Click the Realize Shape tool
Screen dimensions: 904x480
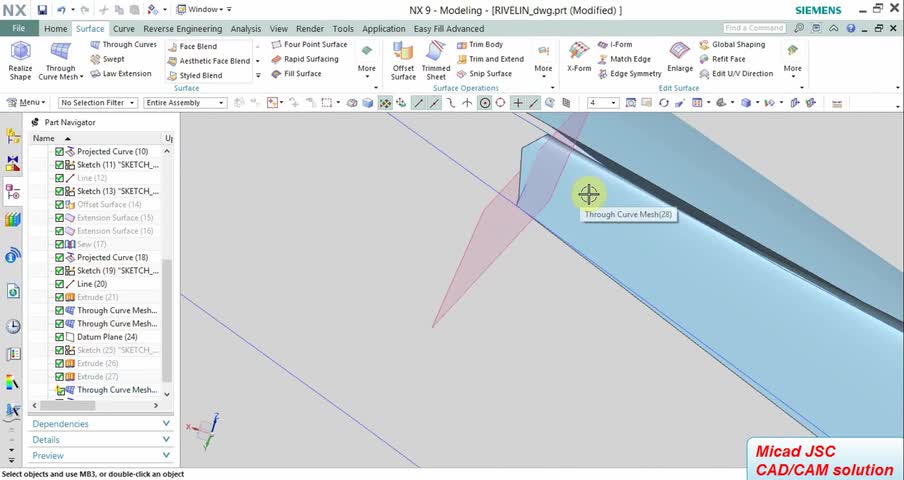click(x=20, y=61)
